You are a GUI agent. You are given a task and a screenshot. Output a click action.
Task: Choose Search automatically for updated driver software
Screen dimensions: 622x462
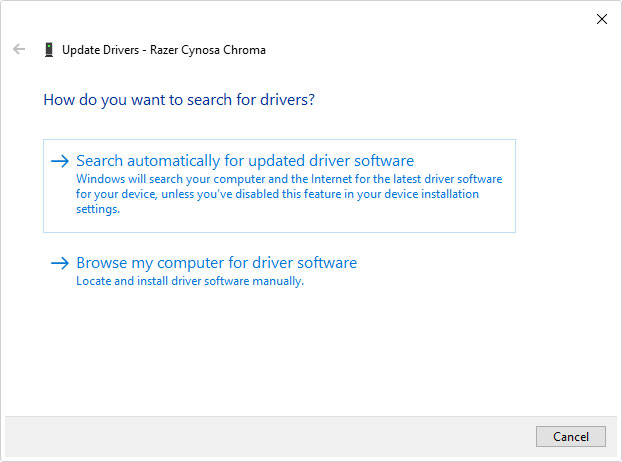click(x=279, y=186)
